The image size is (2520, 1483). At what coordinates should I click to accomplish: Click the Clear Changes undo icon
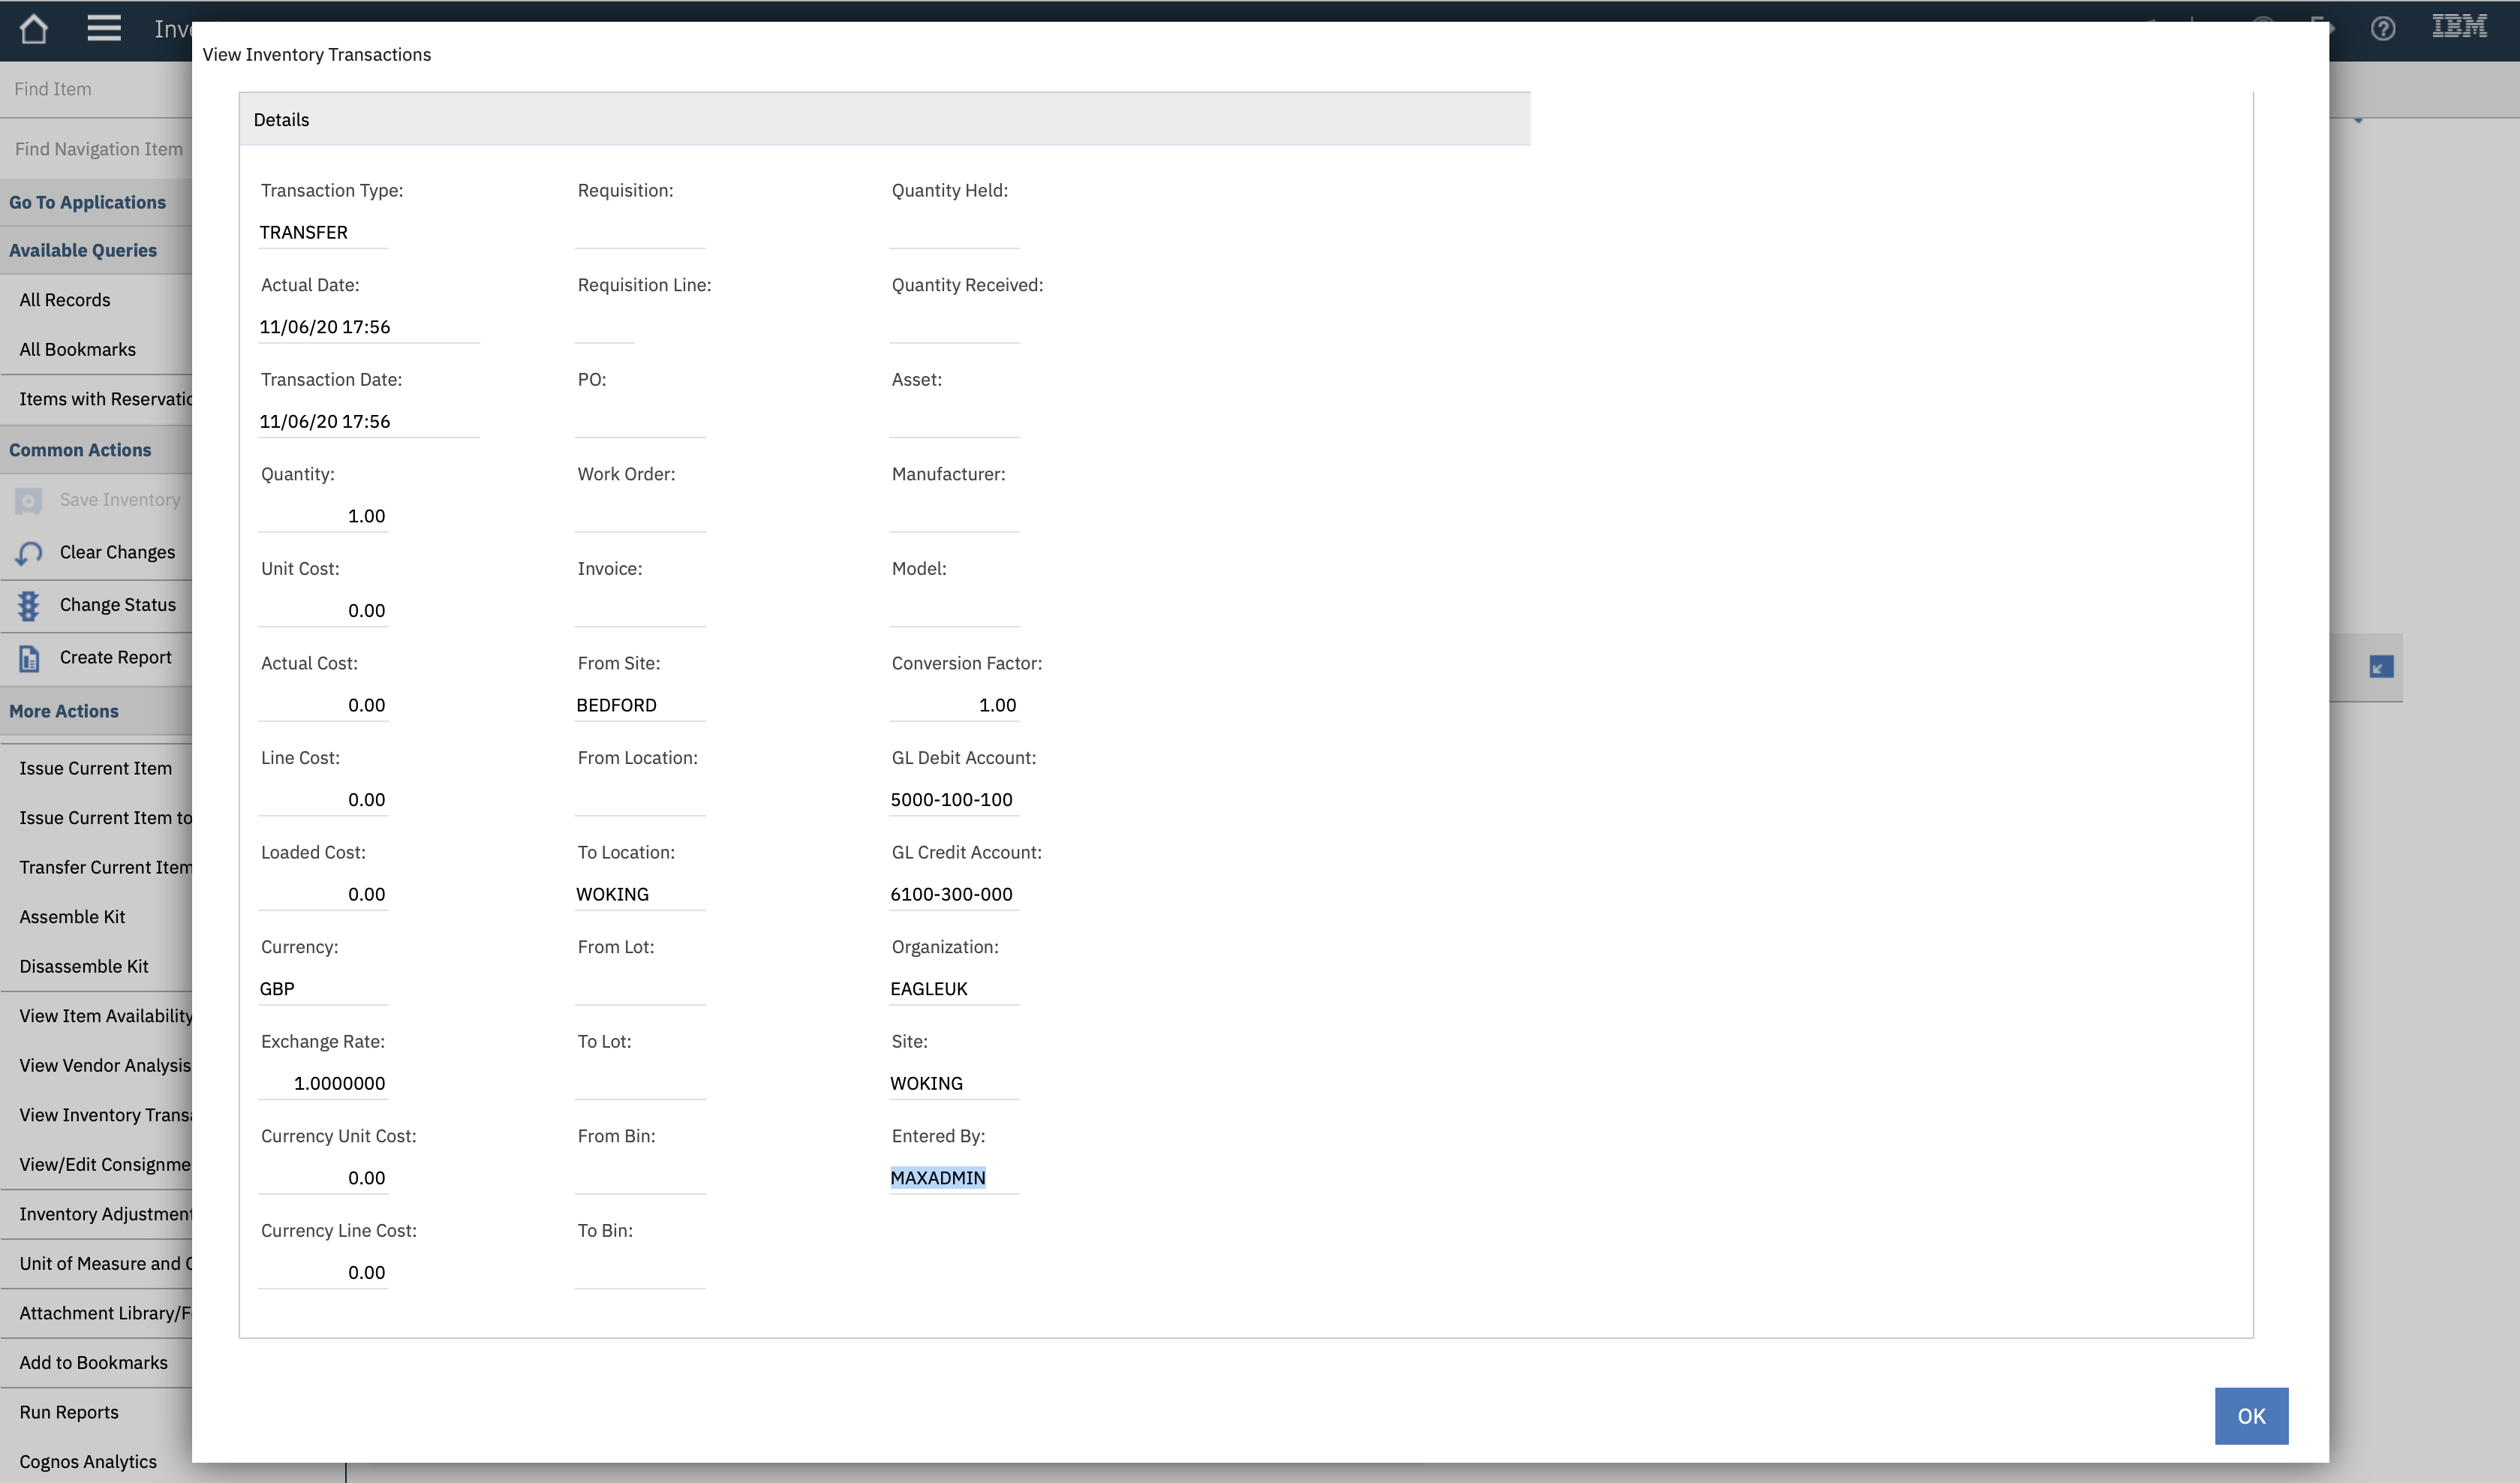point(29,553)
